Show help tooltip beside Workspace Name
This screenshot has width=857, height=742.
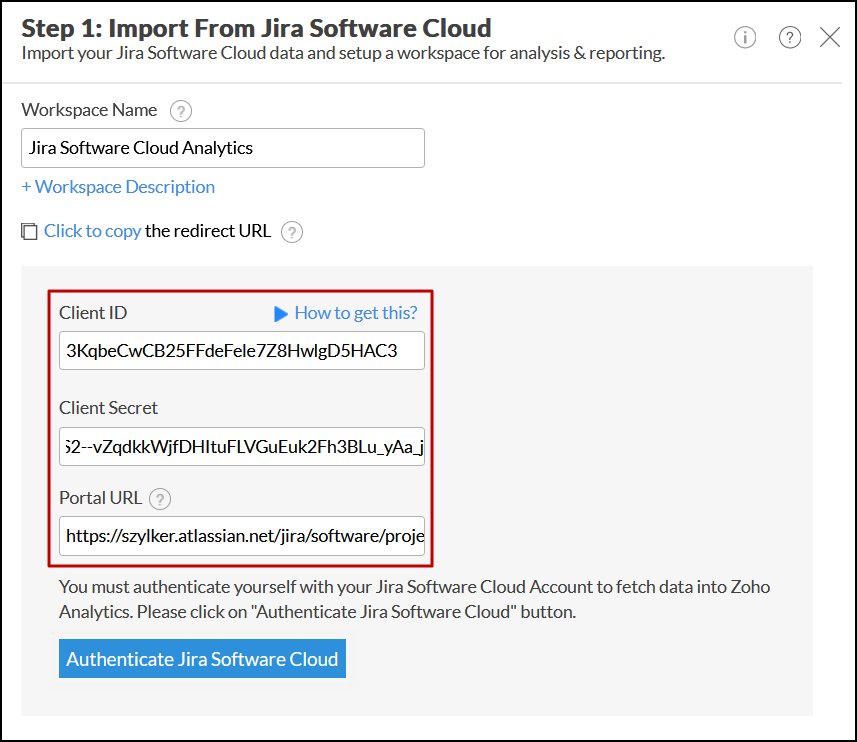181,111
